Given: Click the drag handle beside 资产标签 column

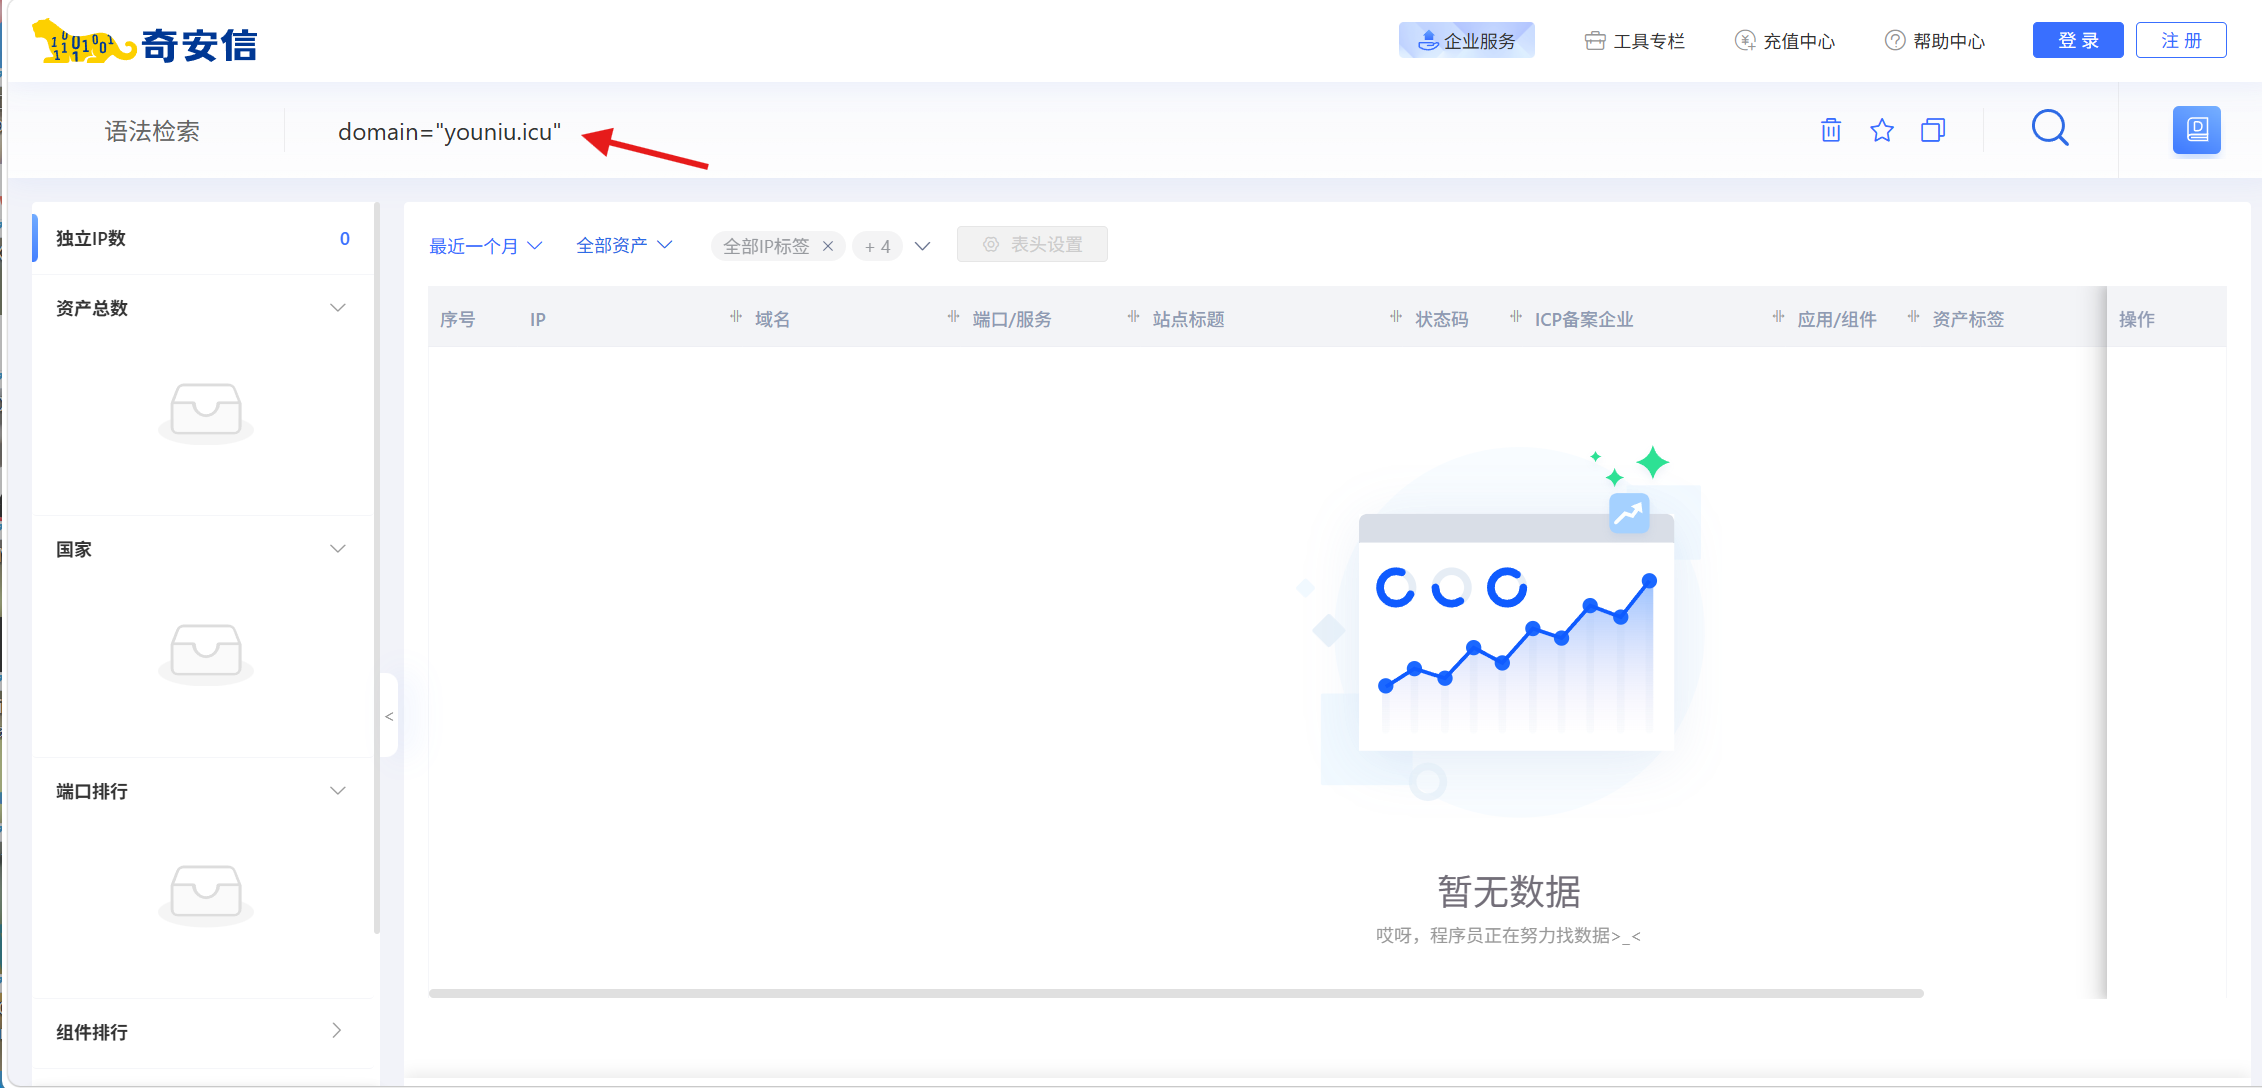Looking at the screenshot, I should (x=1913, y=317).
